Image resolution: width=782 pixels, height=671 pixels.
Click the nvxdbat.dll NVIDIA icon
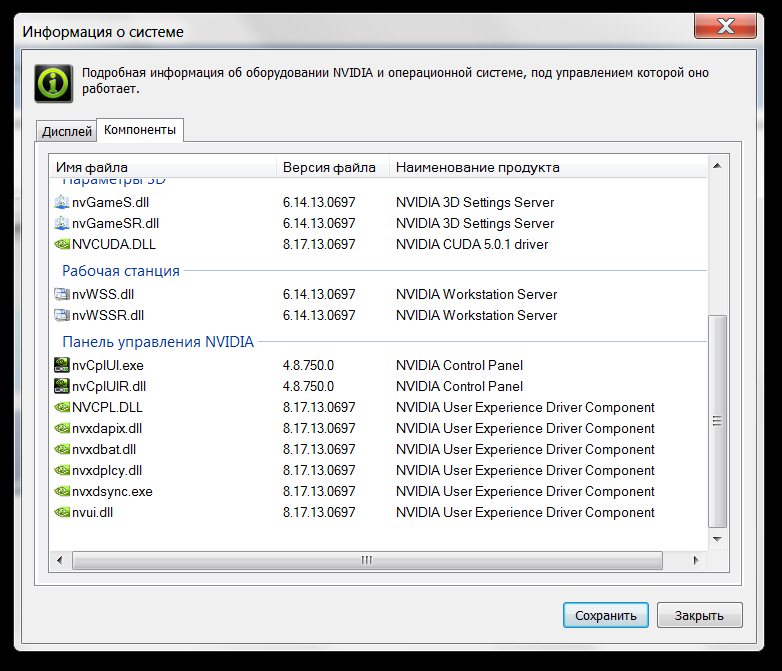click(x=61, y=449)
